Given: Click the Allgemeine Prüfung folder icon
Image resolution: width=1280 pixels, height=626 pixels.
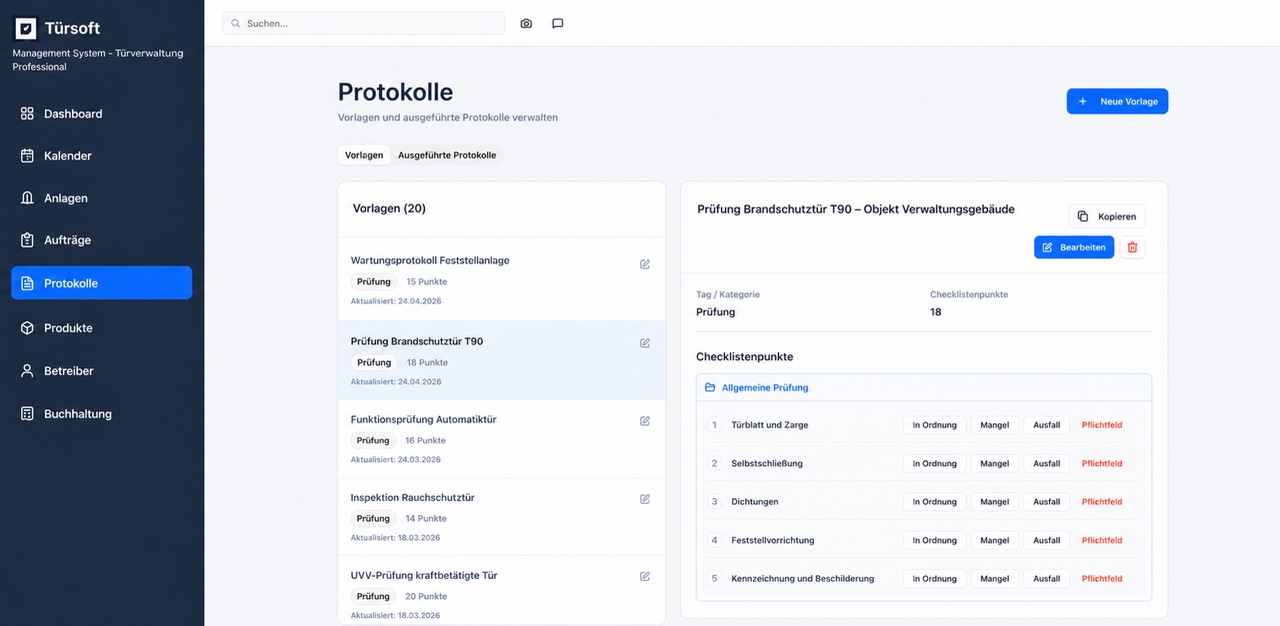Looking at the screenshot, I should (710, 388).
